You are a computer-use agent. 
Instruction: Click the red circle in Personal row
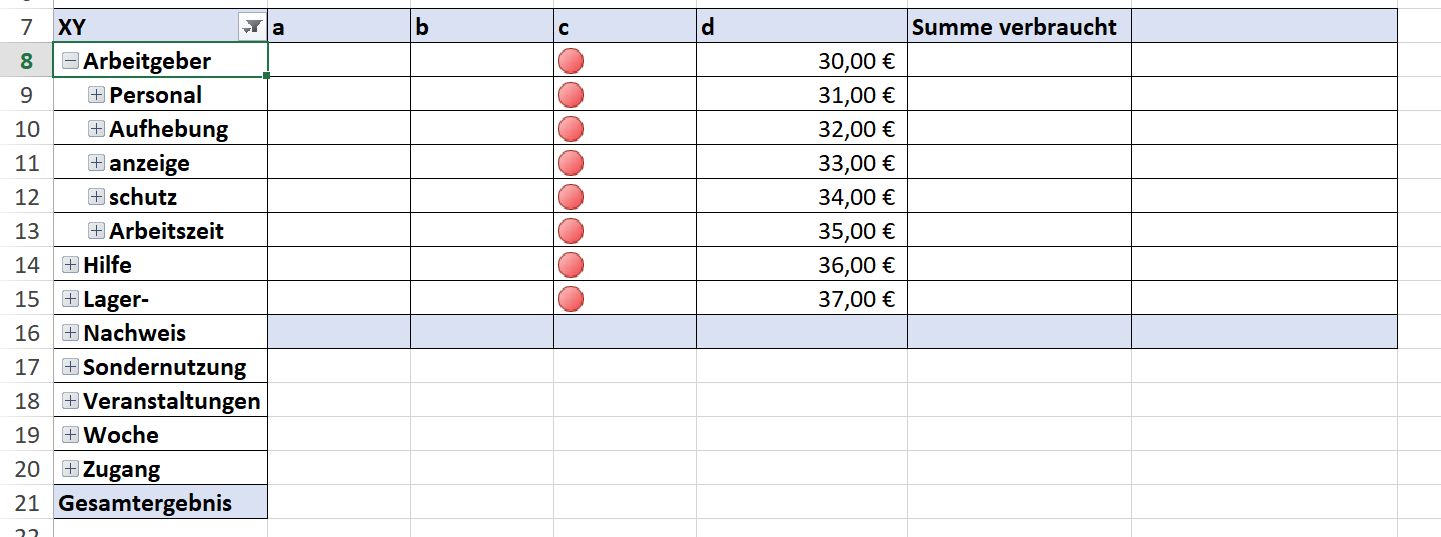pyautogui.click(x=571, y=95)
